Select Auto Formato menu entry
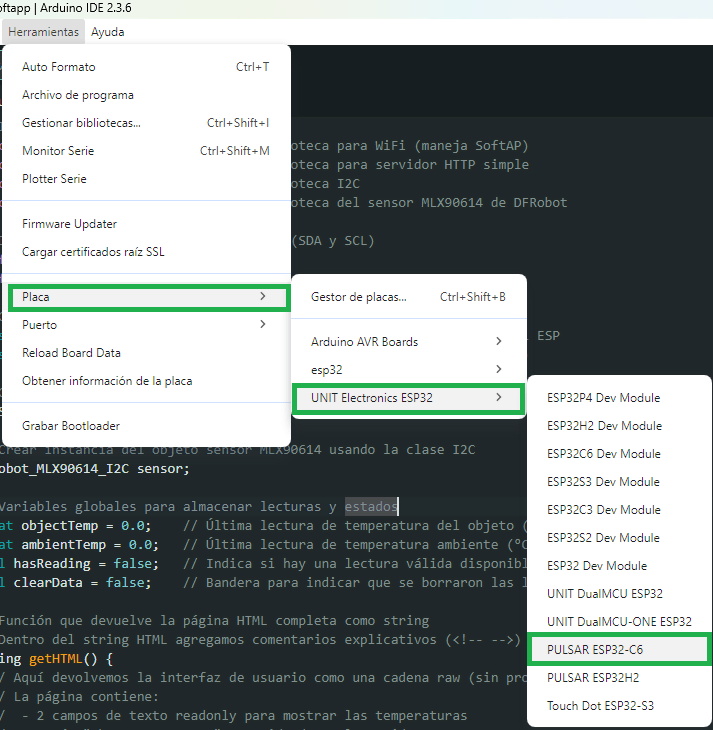 (x=146, y=67)
